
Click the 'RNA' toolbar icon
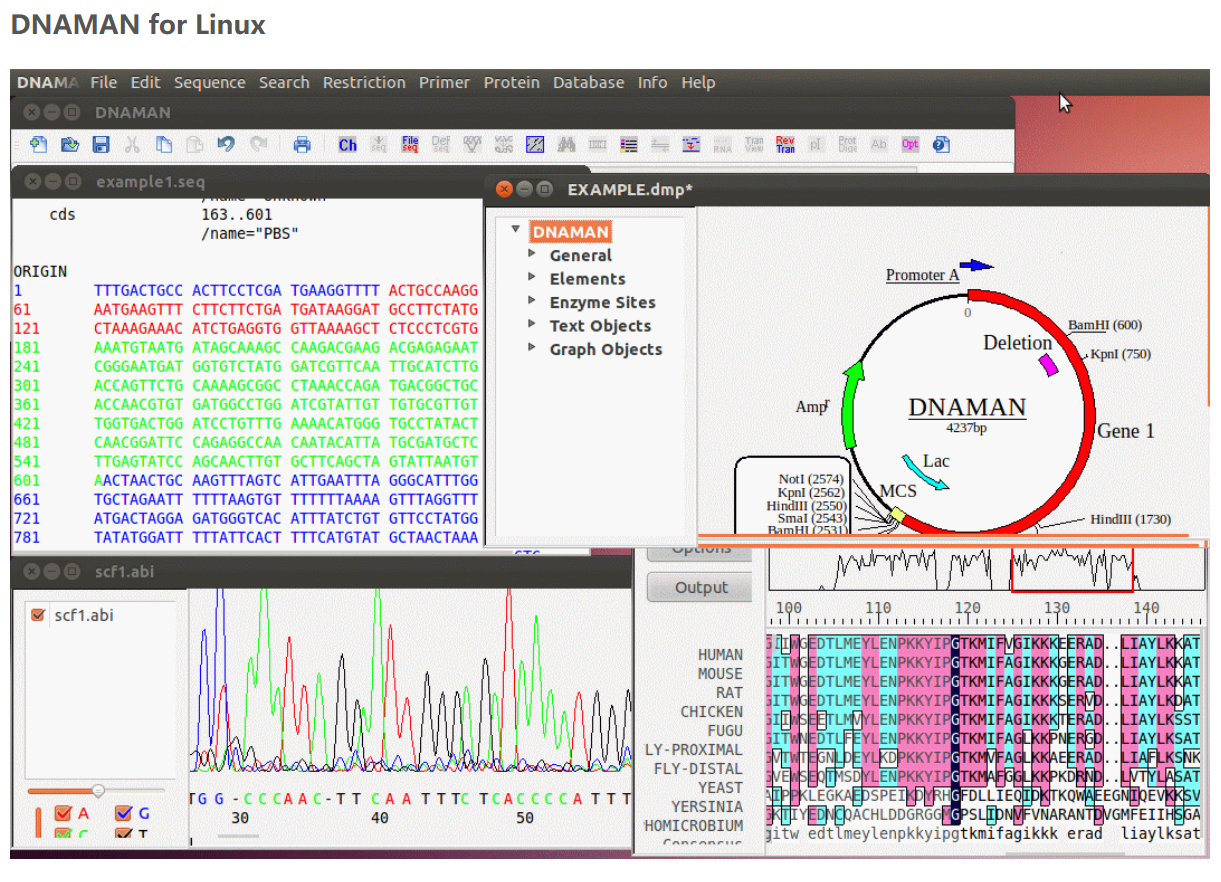[x=722, y=145]
